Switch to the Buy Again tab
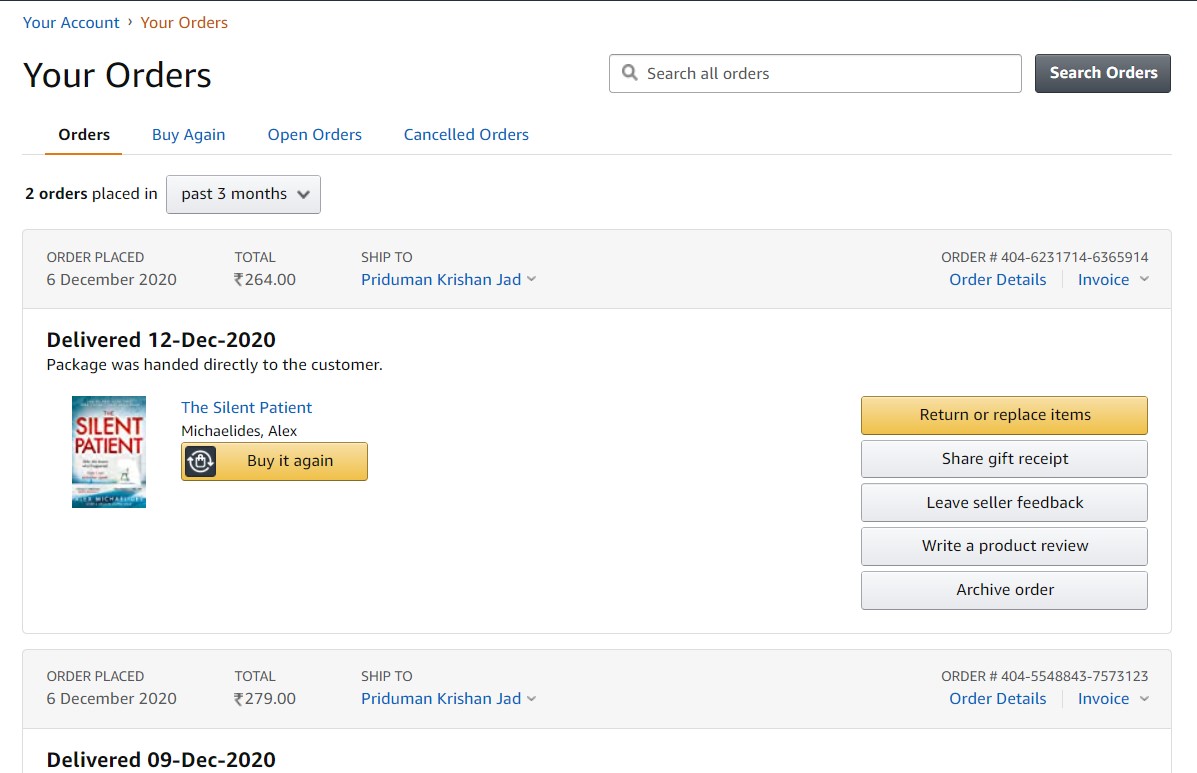Viewport: 1197px width, 773px height. click(x=188, y=134)
